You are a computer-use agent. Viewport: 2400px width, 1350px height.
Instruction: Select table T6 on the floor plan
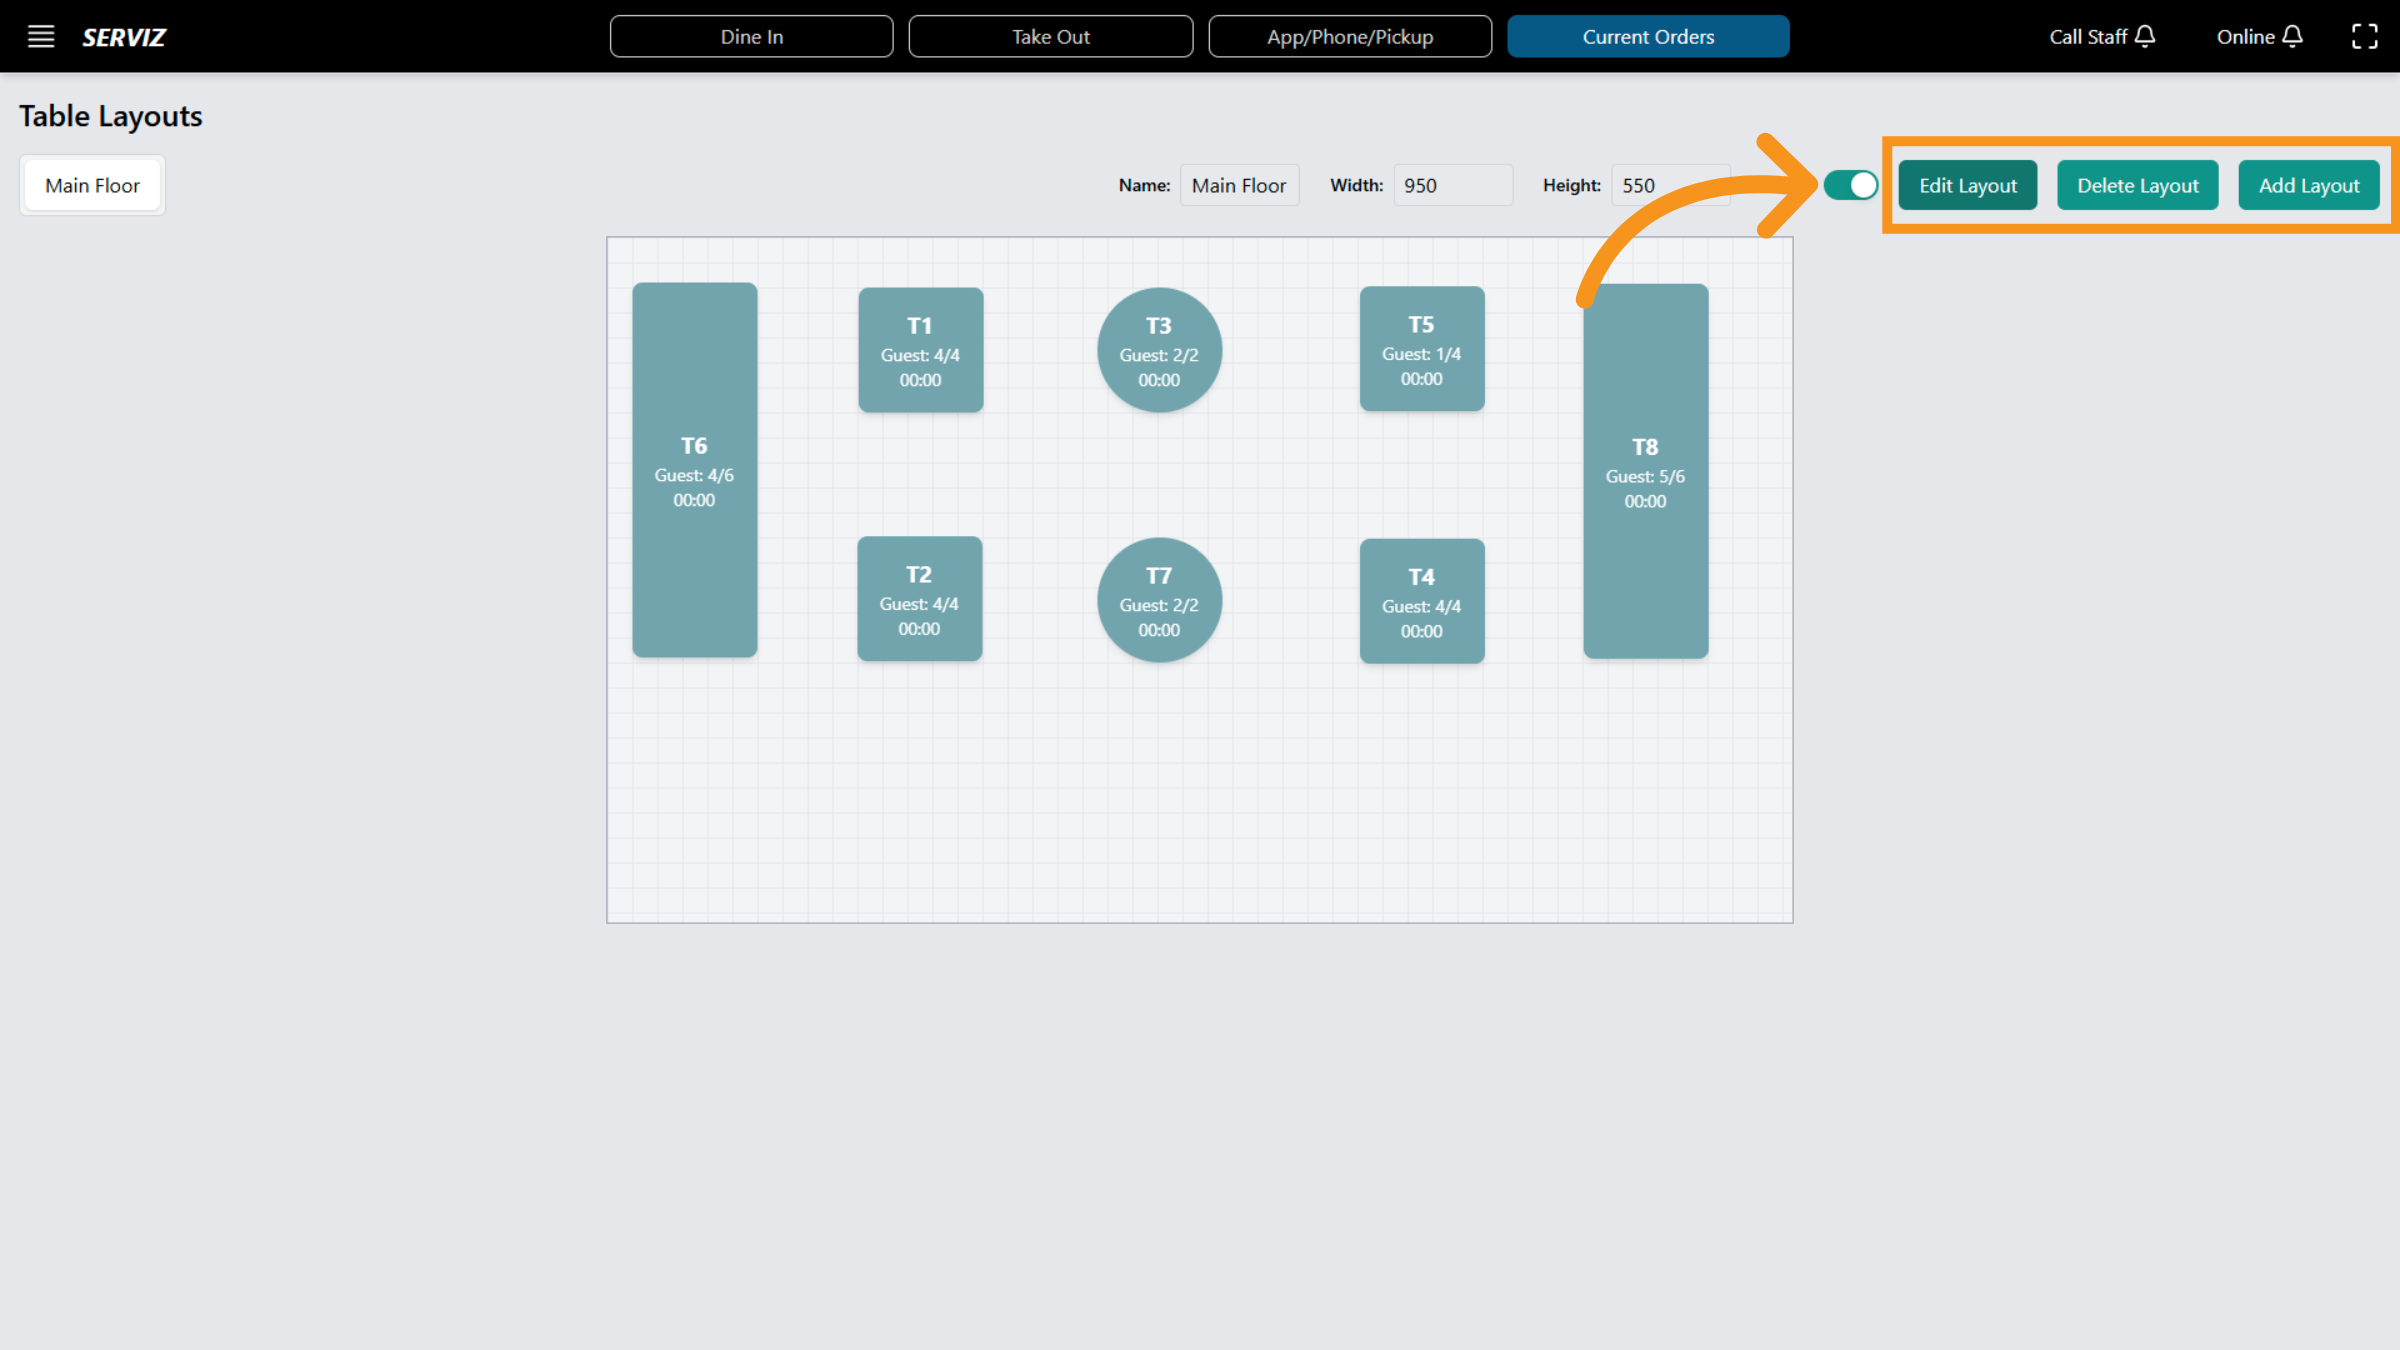[x=694, y=470]
